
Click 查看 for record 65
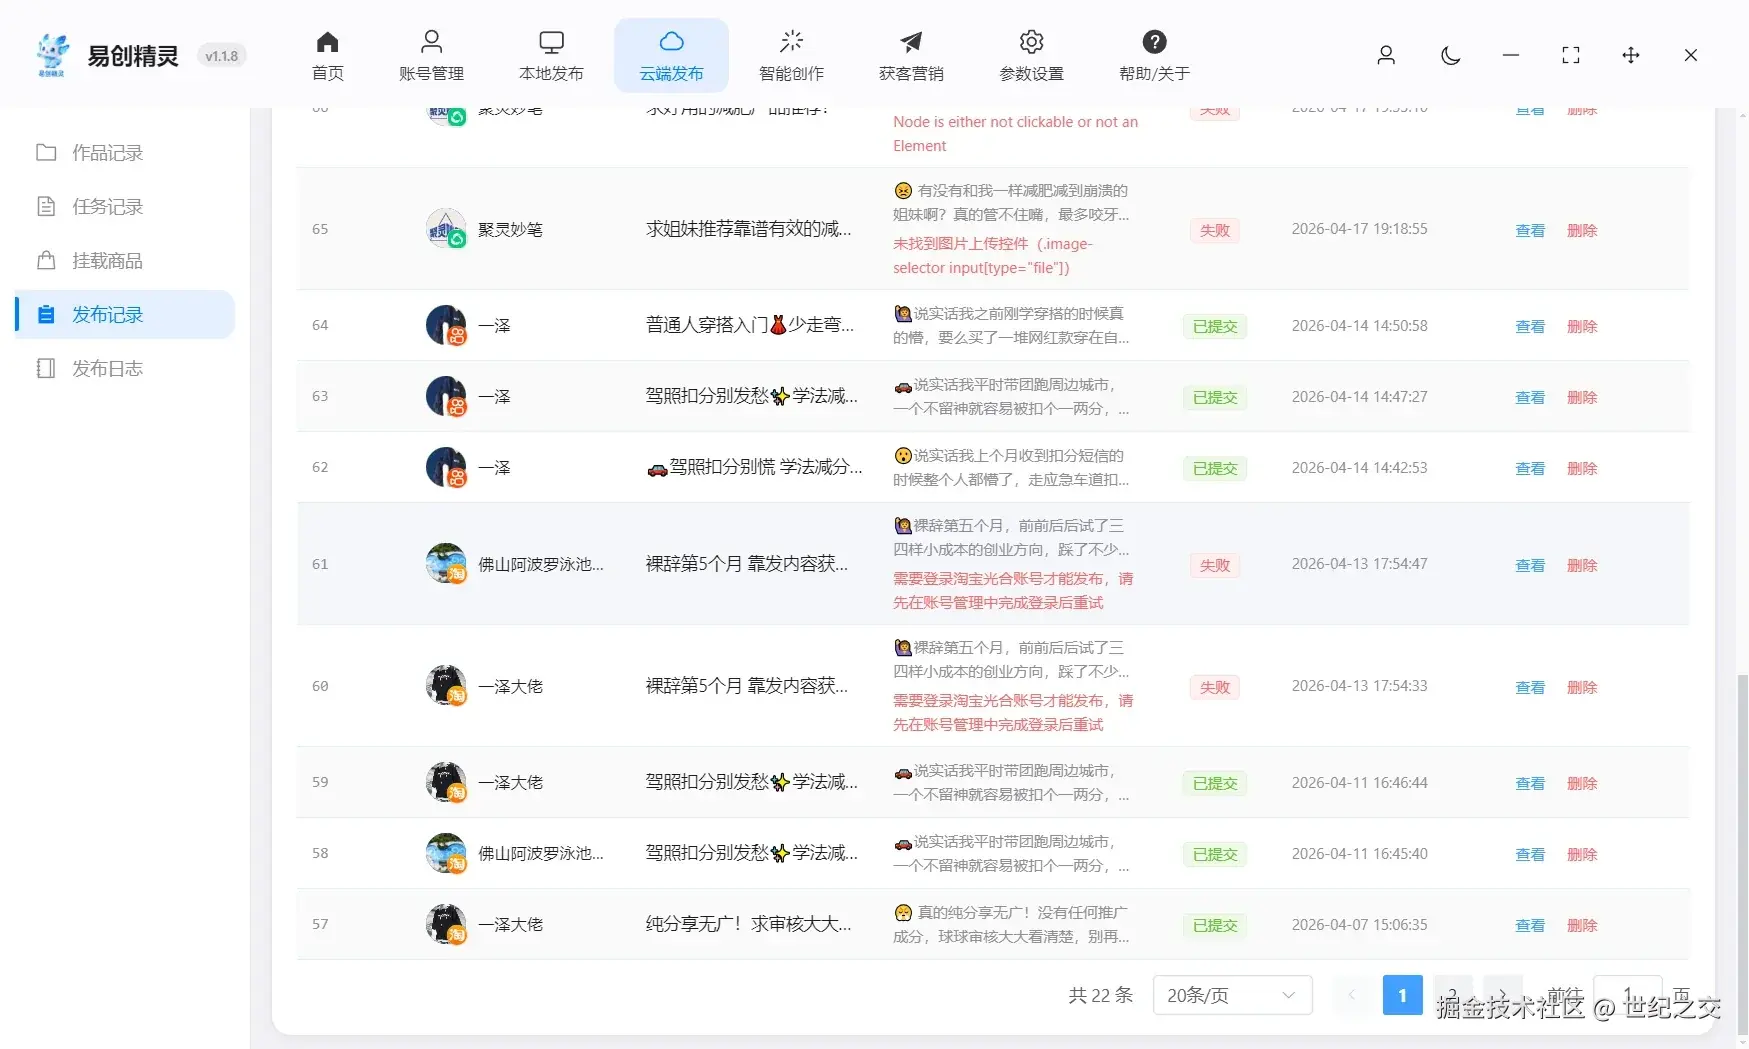pos(1530,230)
